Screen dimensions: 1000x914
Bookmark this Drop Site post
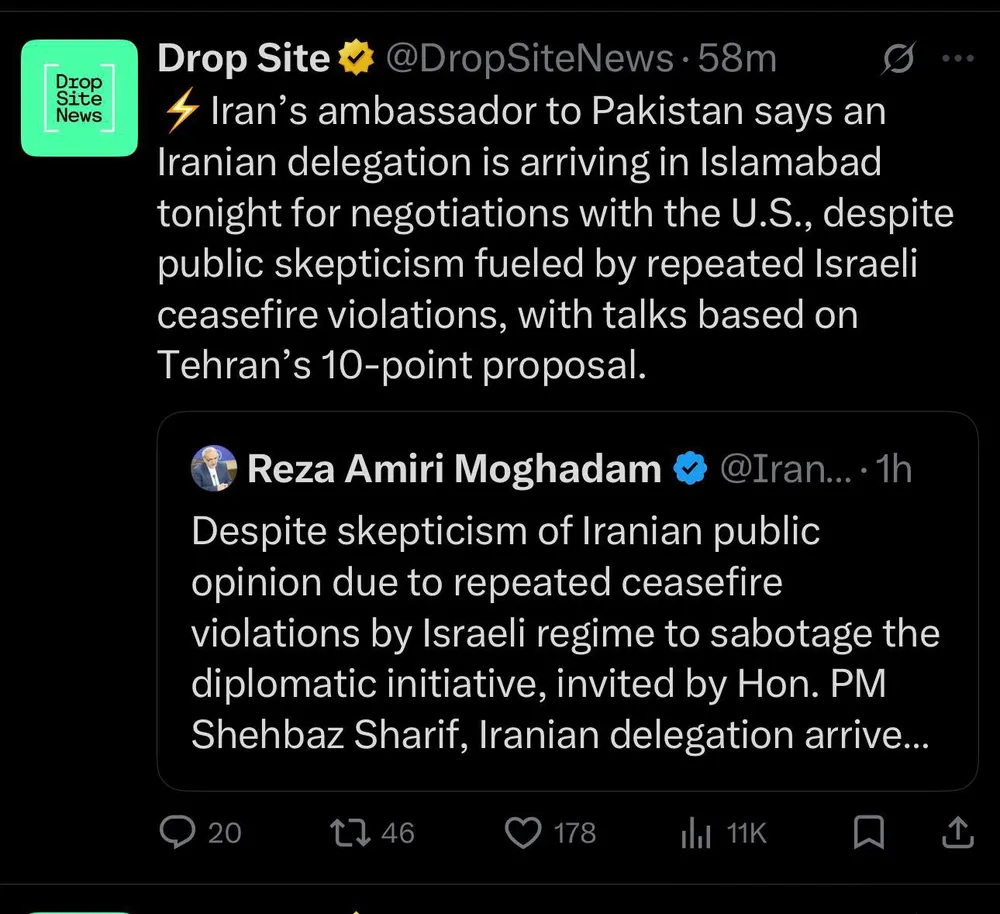869,832
